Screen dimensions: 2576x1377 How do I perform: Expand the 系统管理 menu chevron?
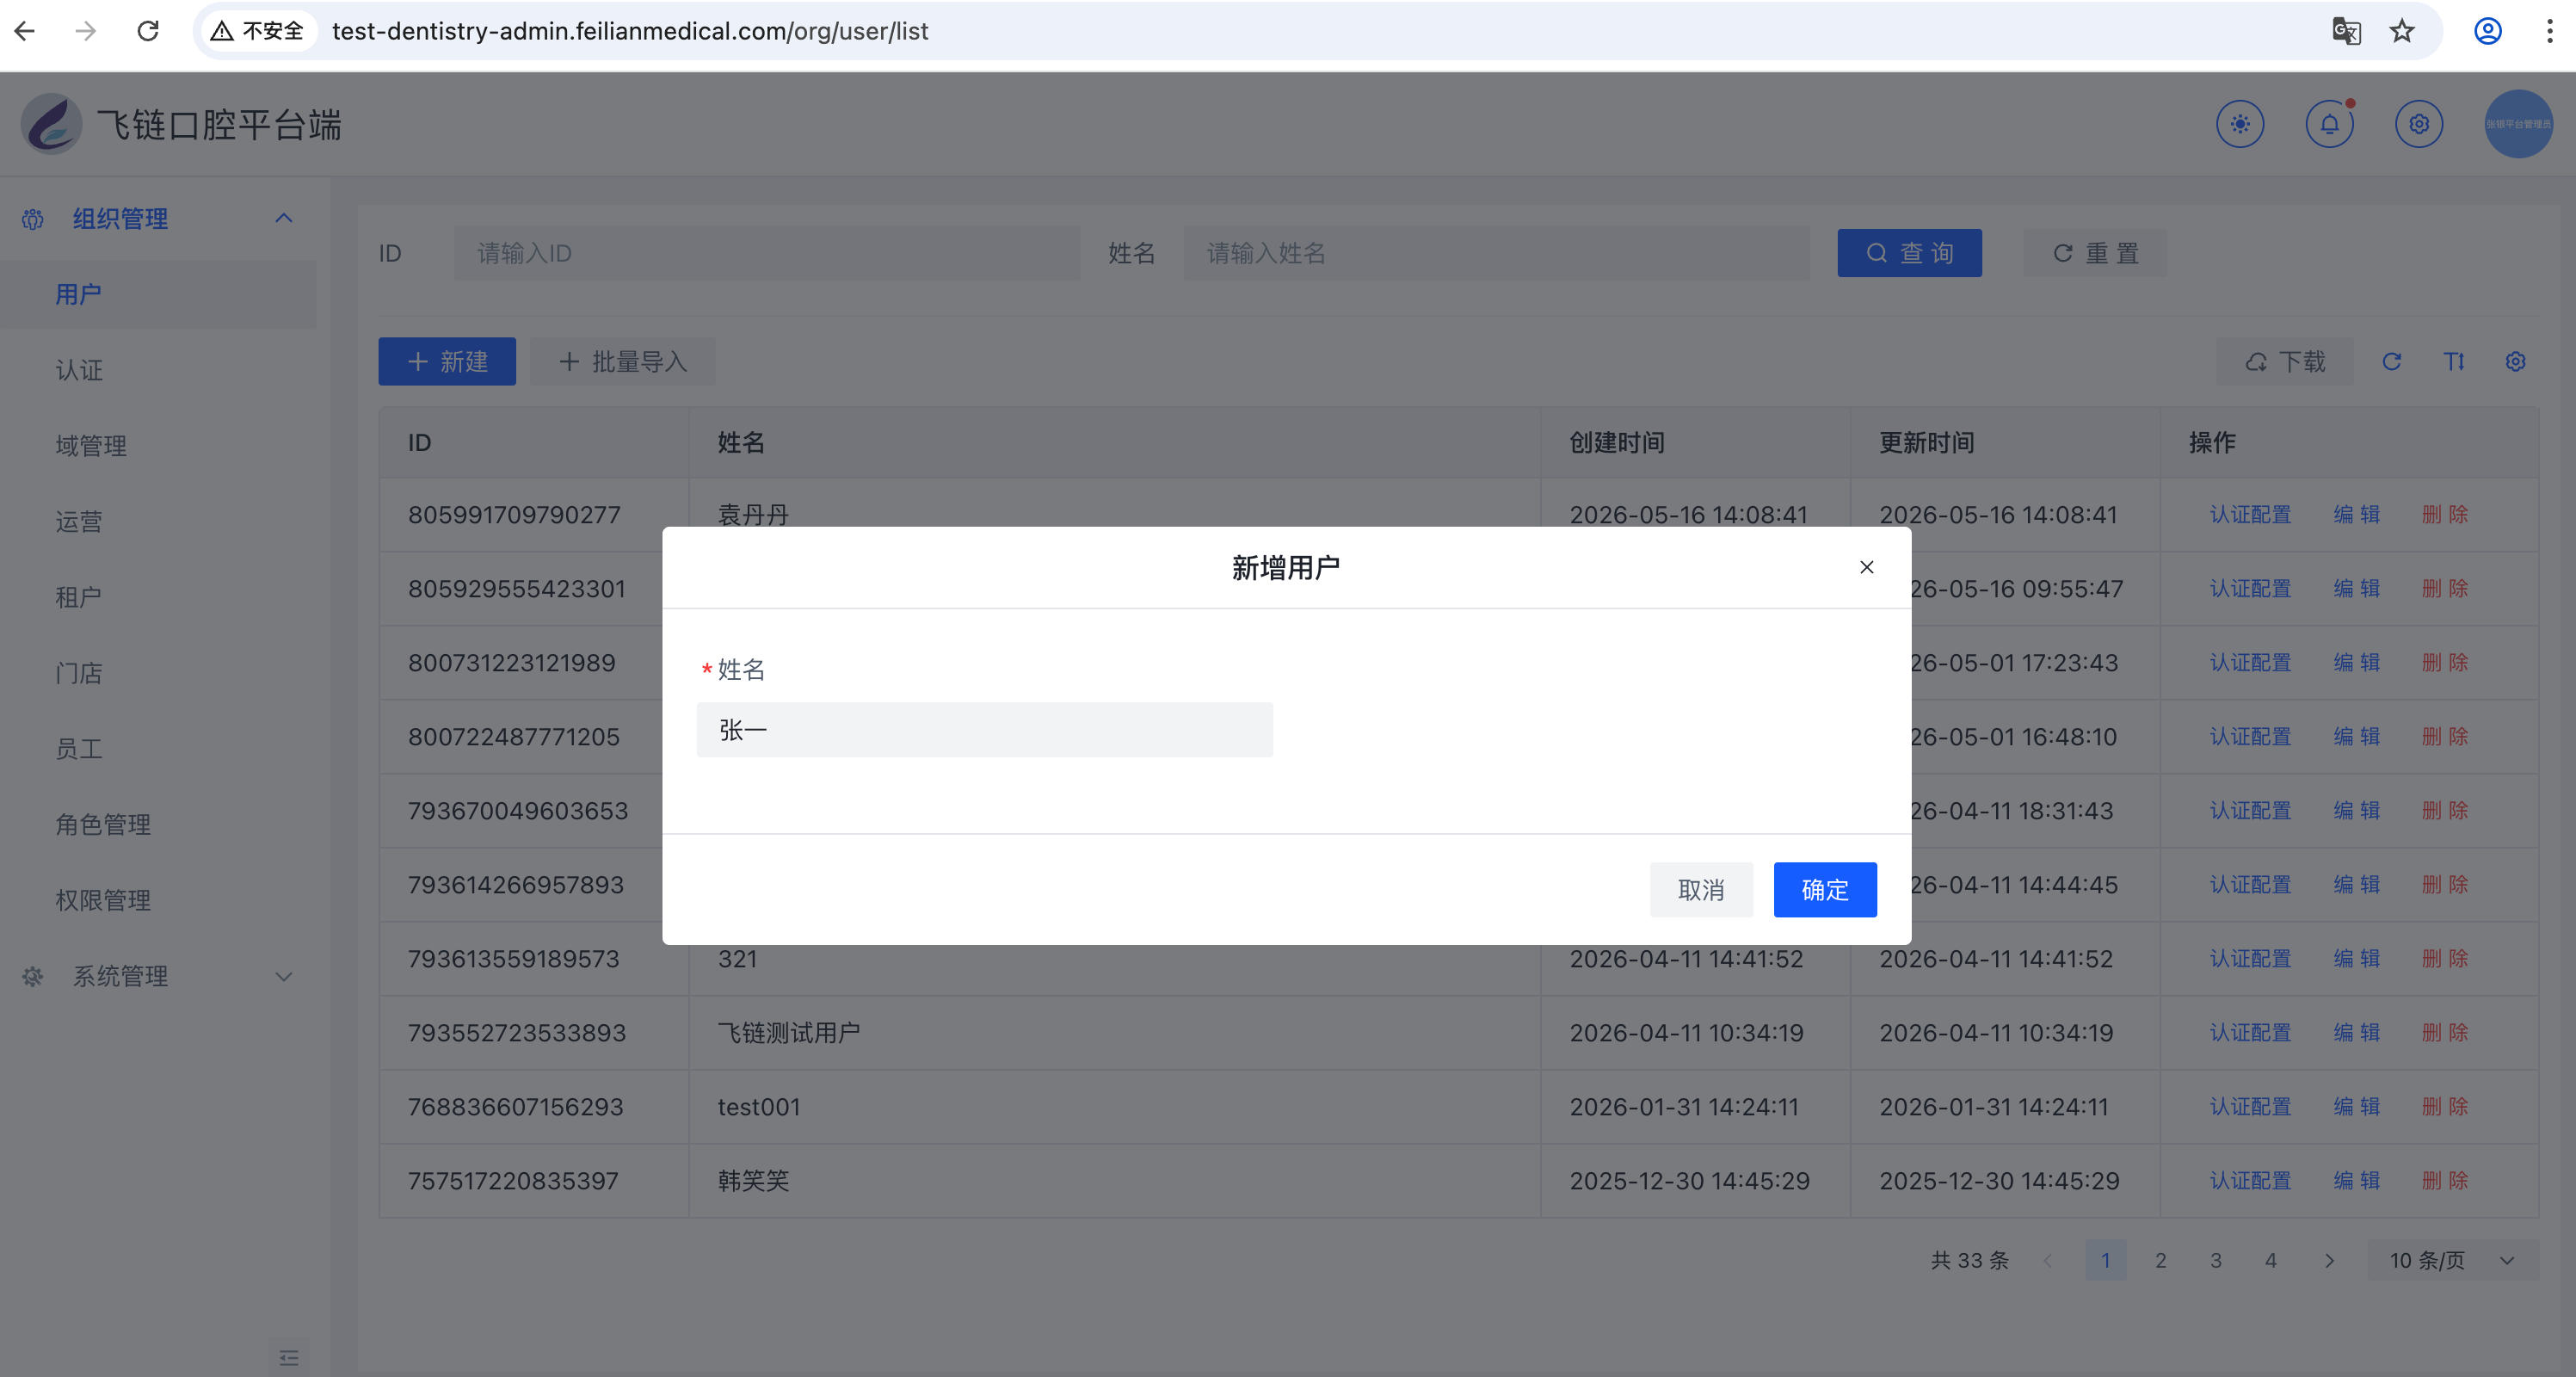(x=284, y=977)
